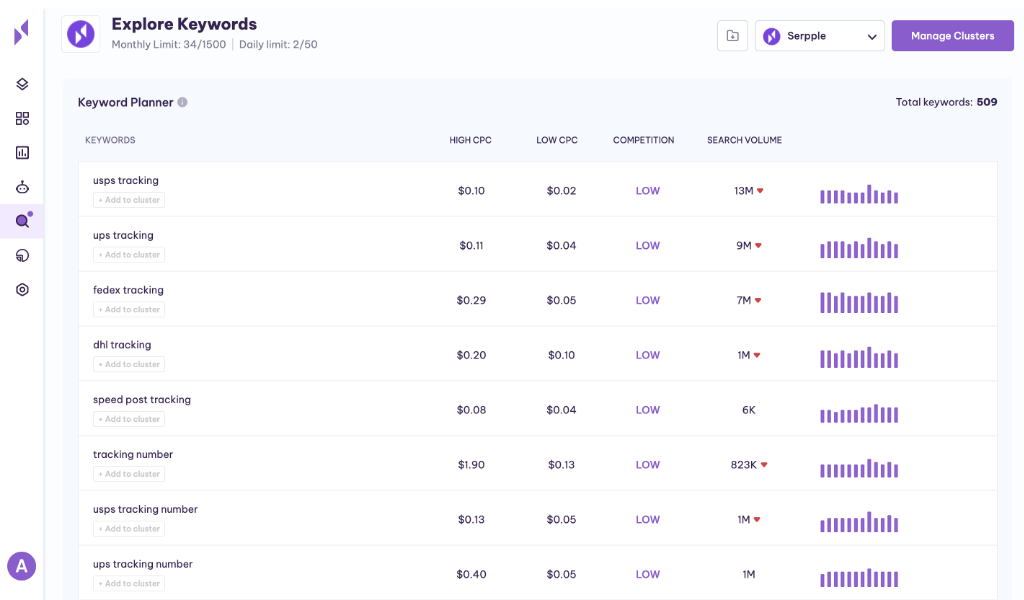
Task: Click the 'usps tracking number' keyword text
Action: (145, 509)
